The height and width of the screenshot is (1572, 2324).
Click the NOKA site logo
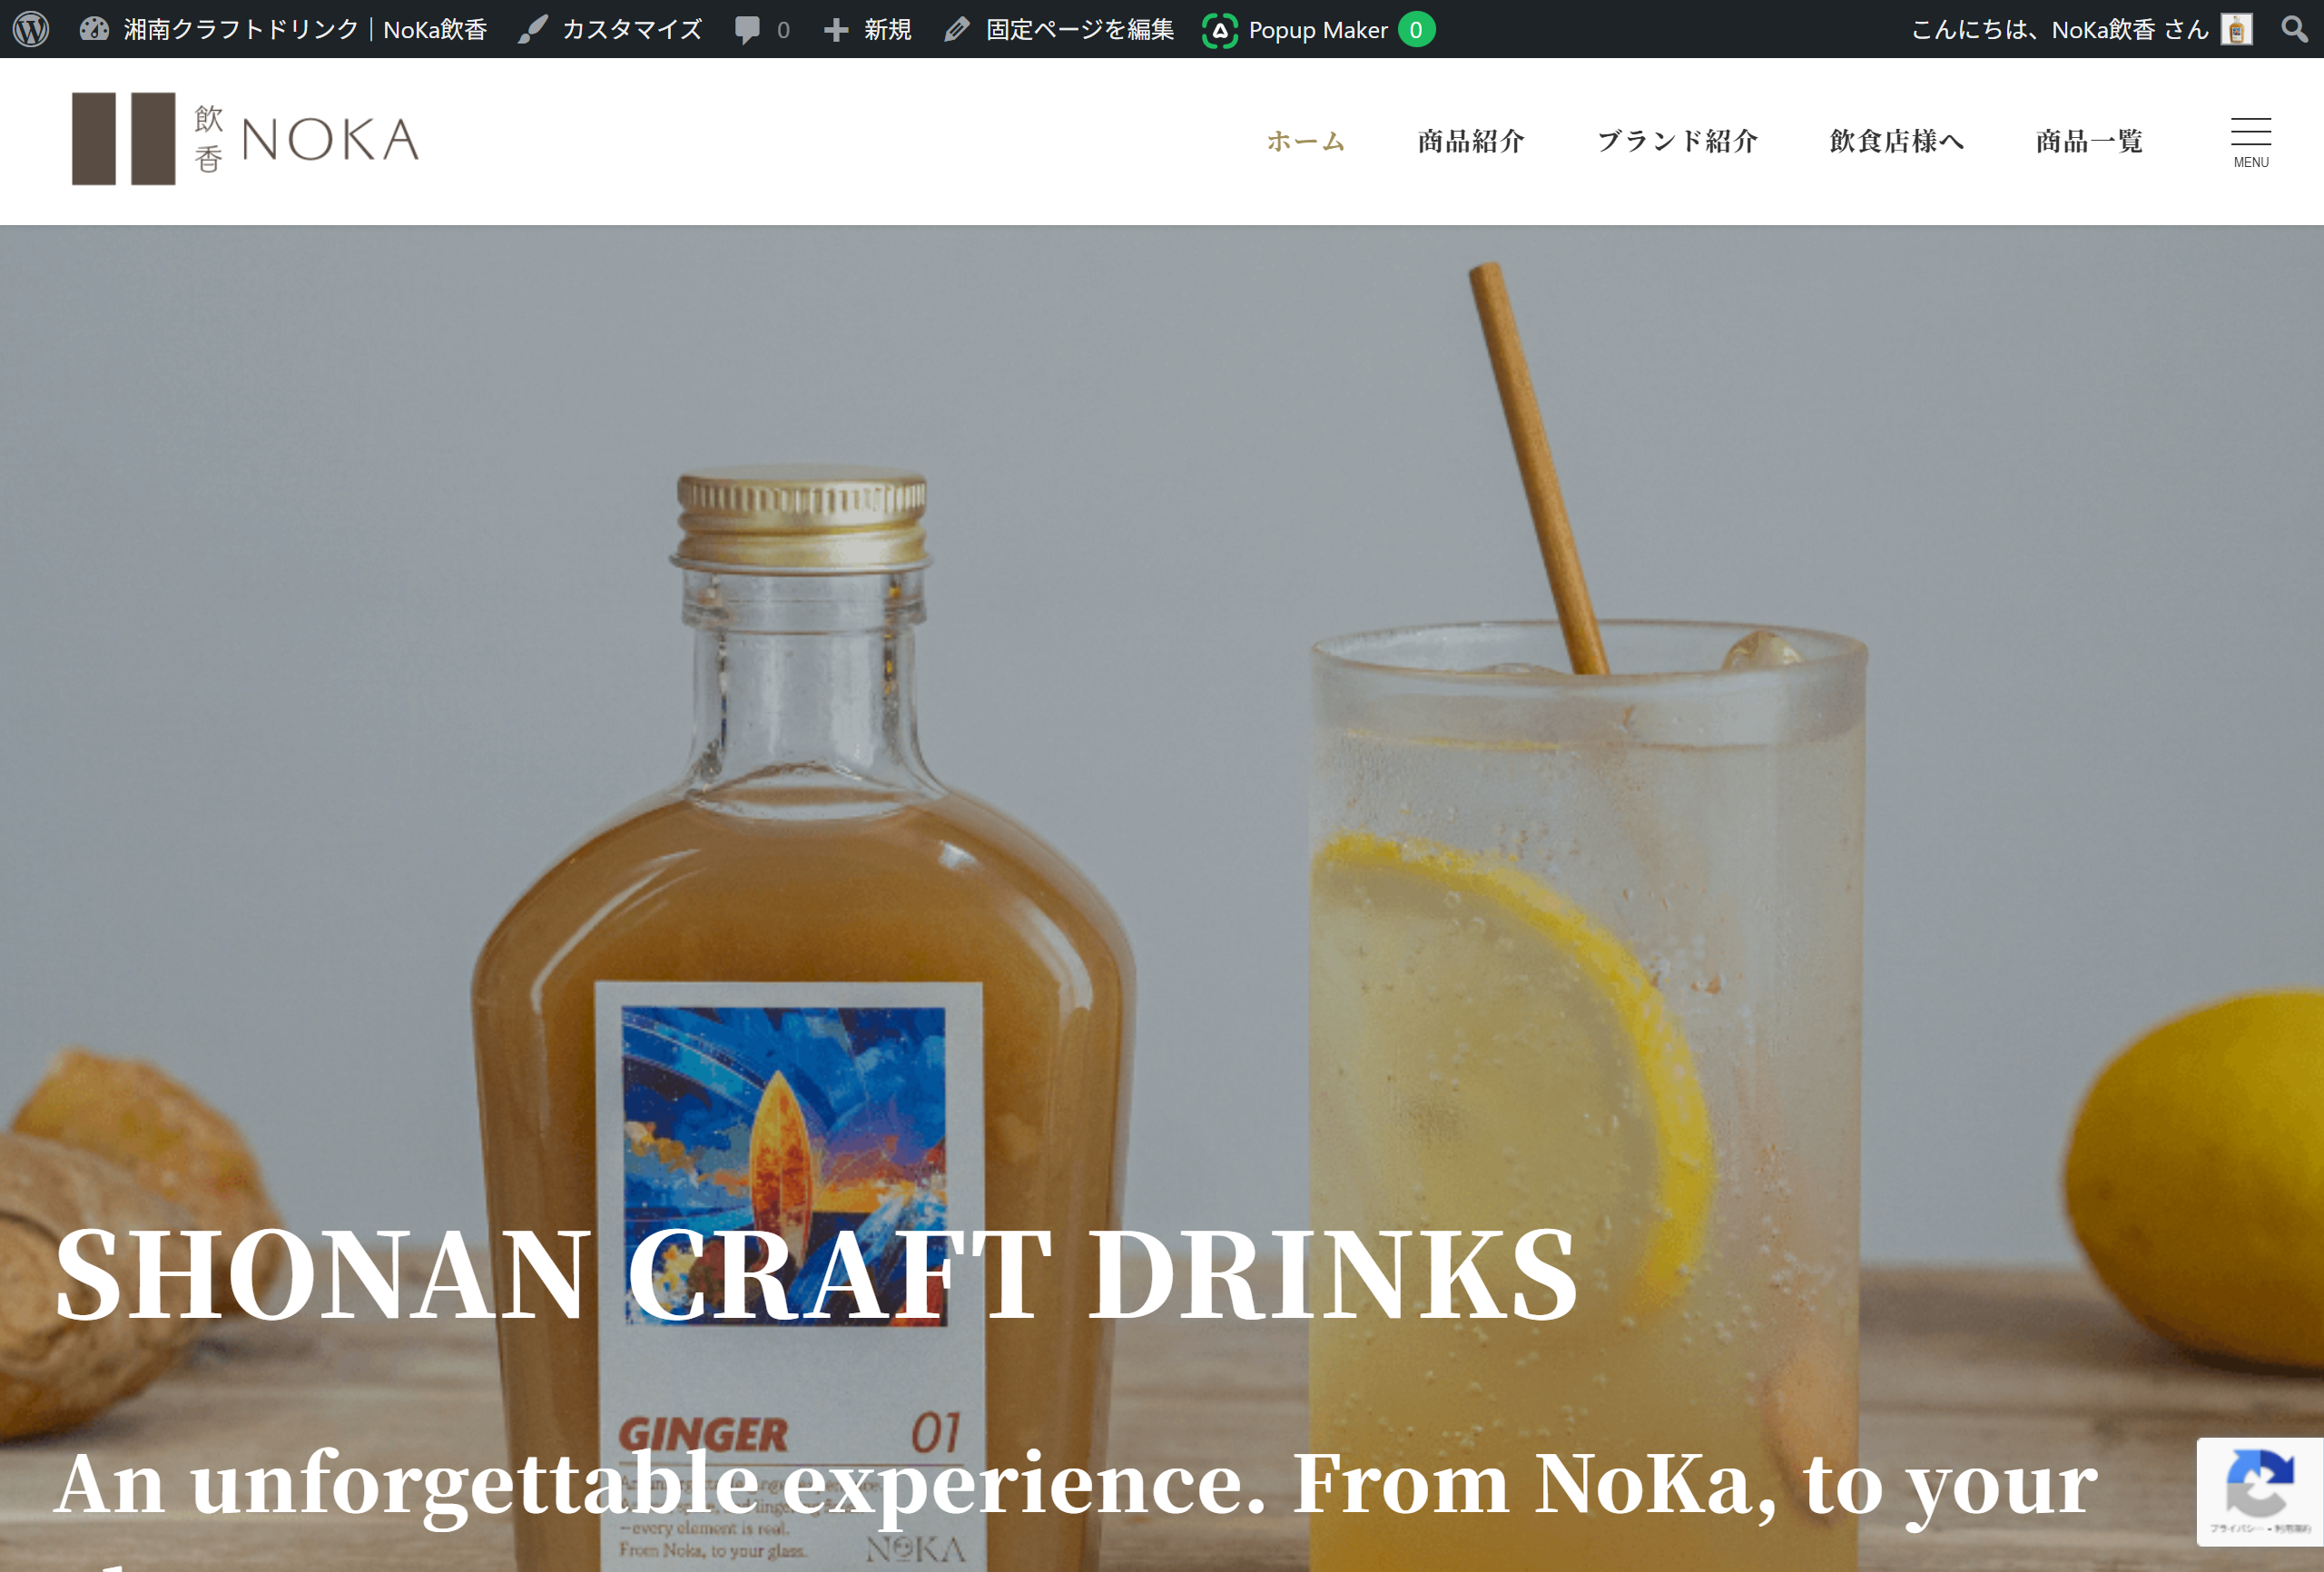coord(246,139)
